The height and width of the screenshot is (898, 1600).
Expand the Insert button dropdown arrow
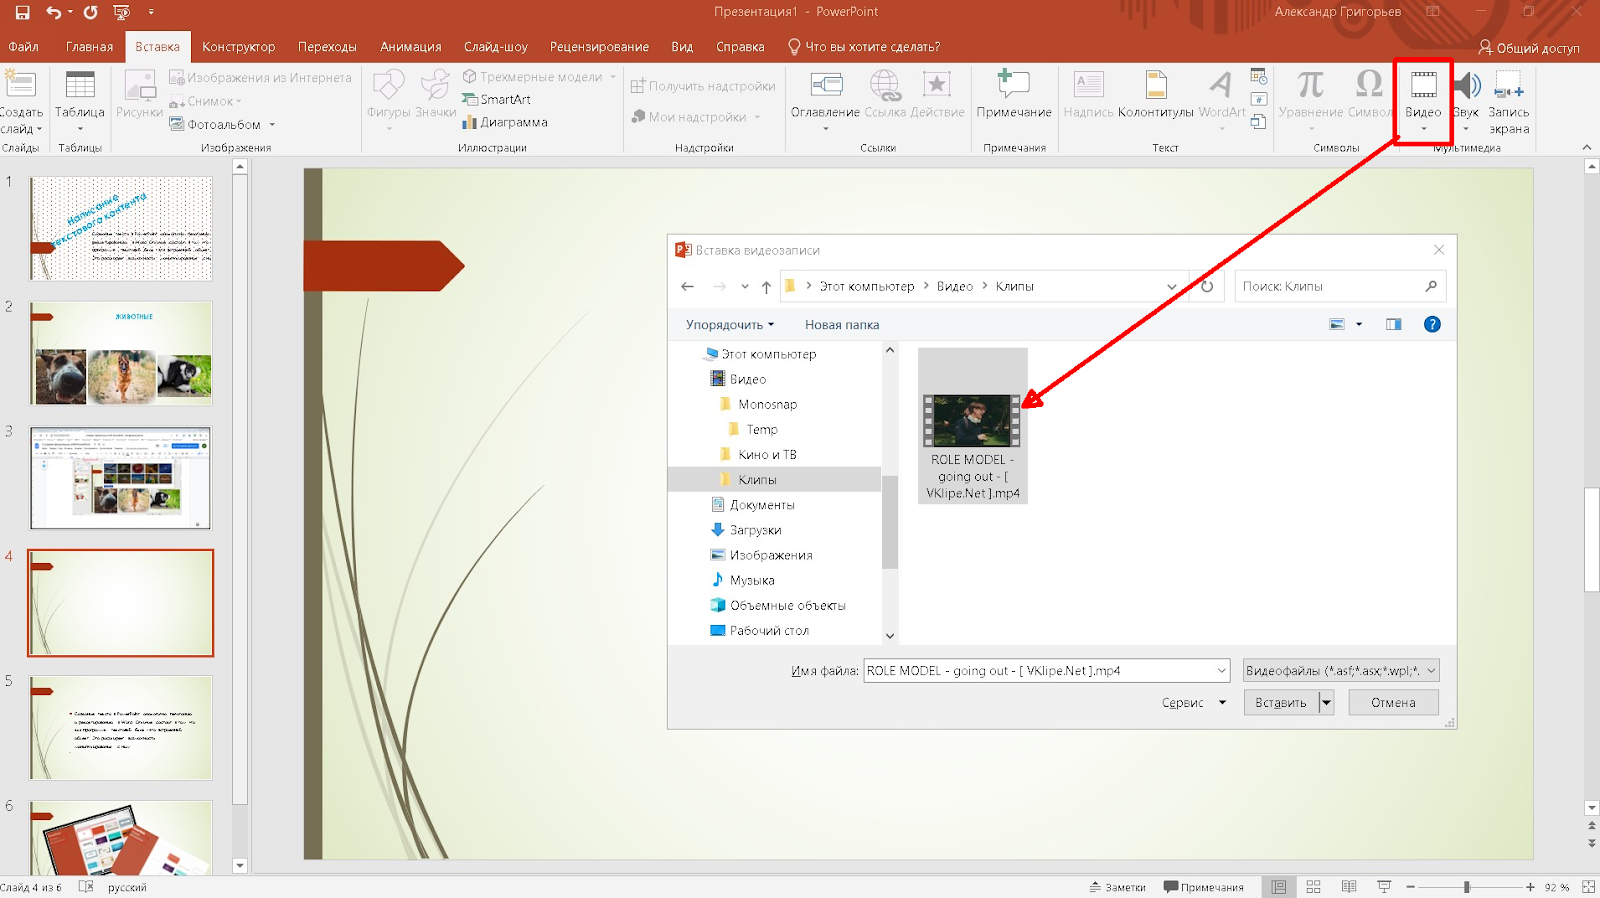click(x=1326, y=703)
